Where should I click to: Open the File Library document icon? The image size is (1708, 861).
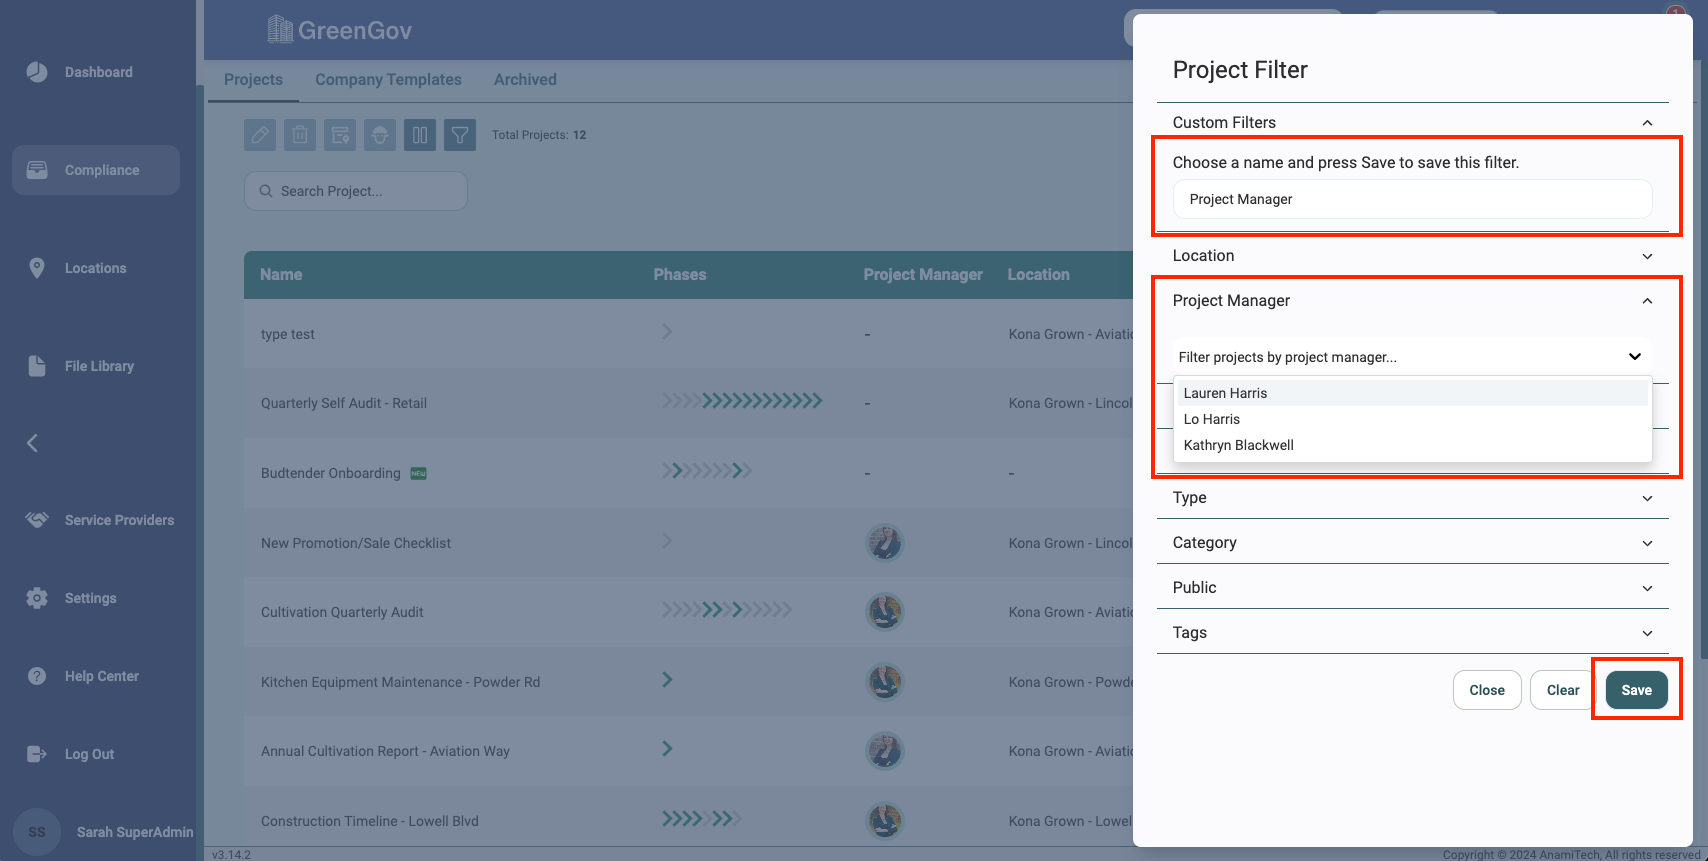(x=37, y=366)
